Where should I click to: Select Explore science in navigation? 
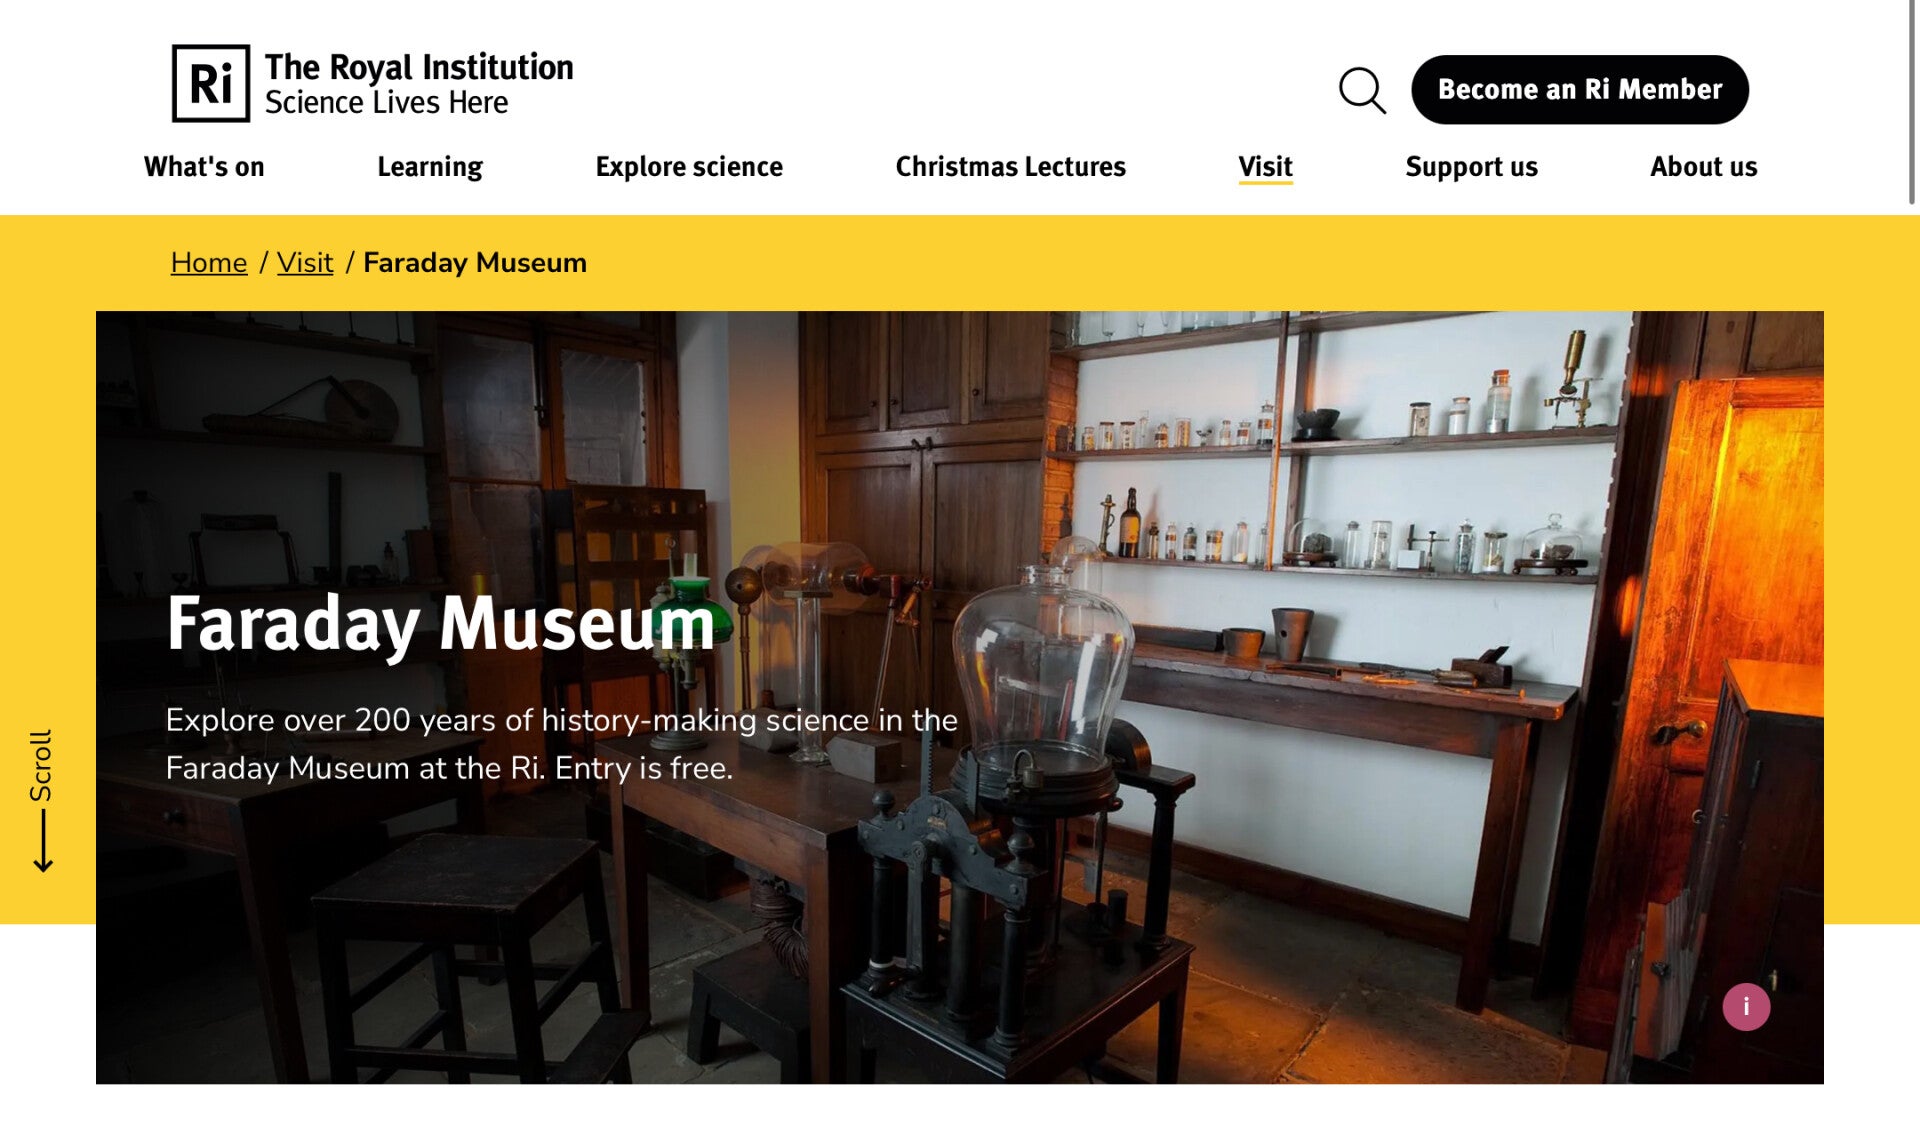tap(689, 167)
